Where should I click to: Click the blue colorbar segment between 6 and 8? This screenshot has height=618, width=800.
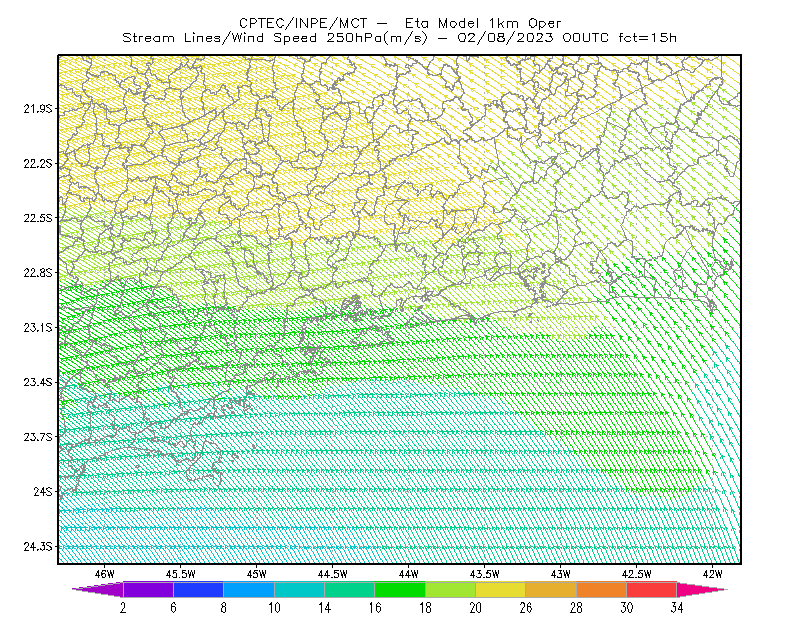198,589
